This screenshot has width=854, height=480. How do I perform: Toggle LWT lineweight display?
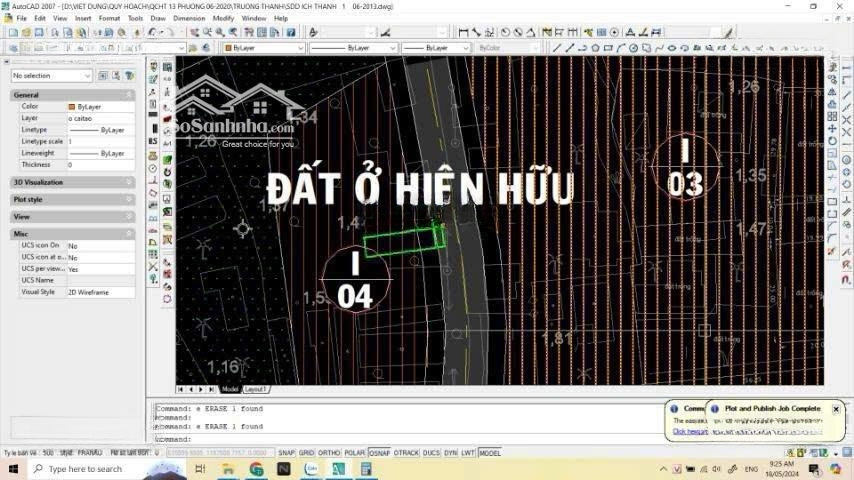[x=468, y=453]
